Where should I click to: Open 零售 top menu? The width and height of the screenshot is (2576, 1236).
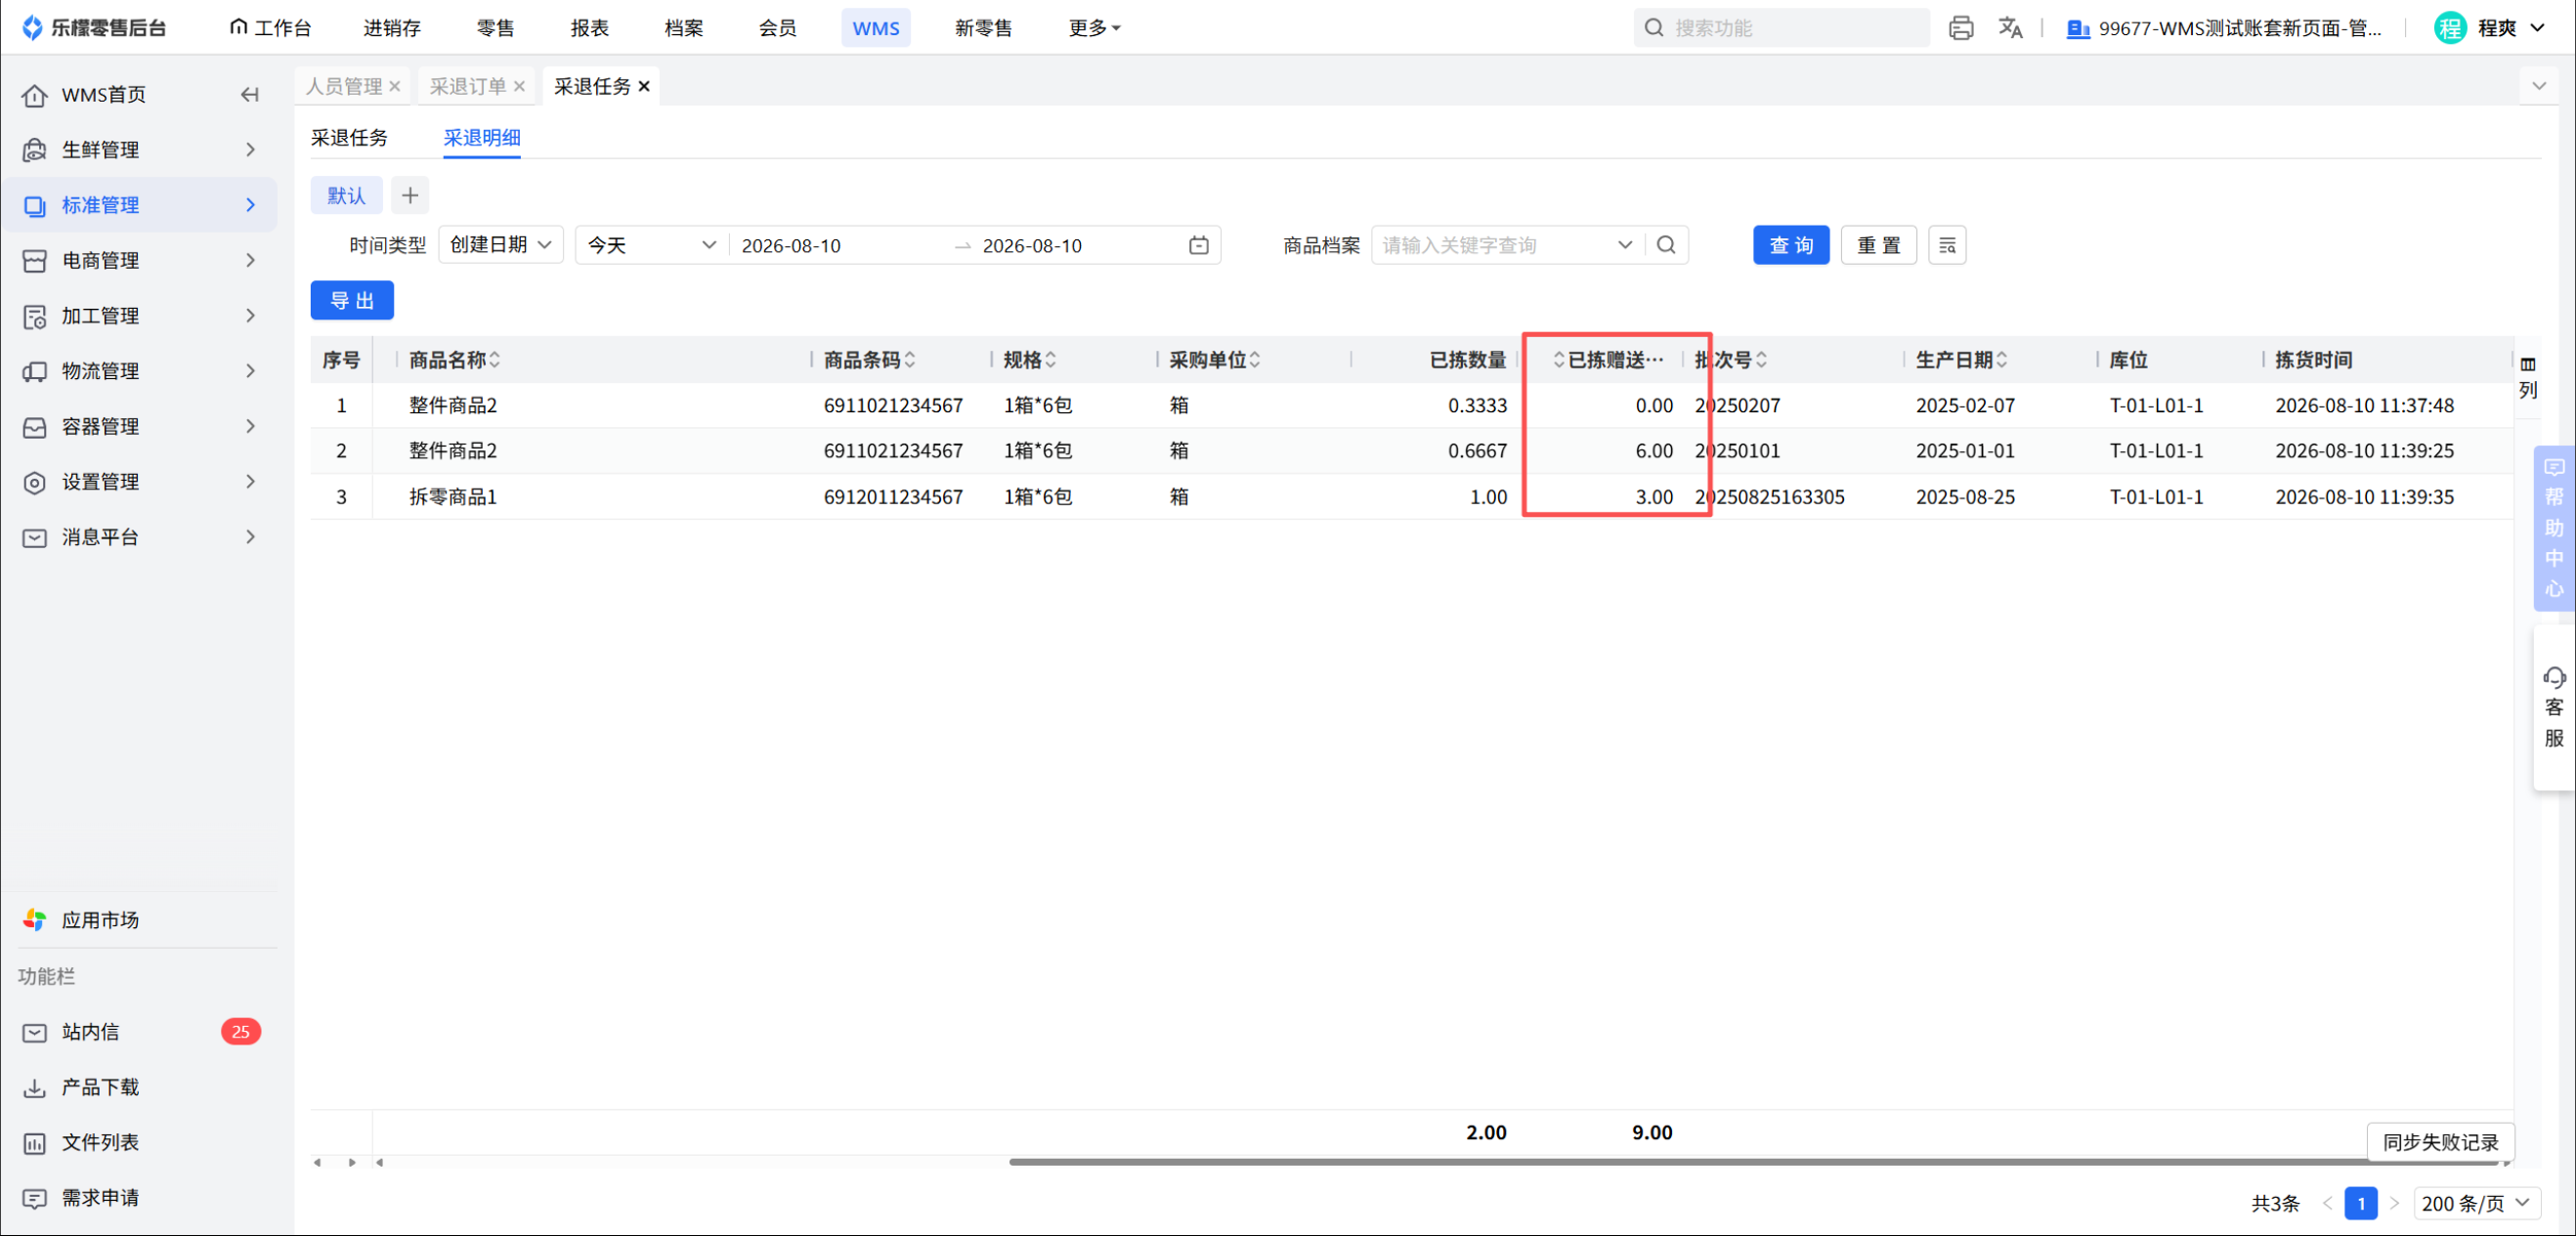[x=495, y=28]
